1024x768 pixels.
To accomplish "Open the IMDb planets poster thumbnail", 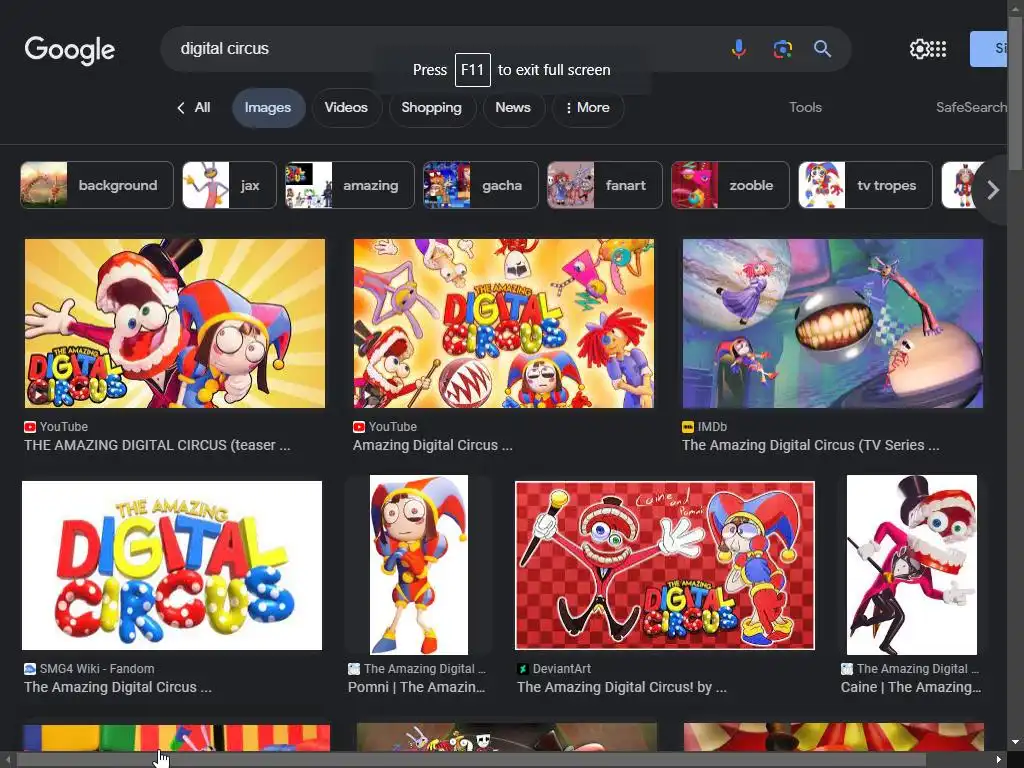I will pyautogui.click(x=833, y=323).
